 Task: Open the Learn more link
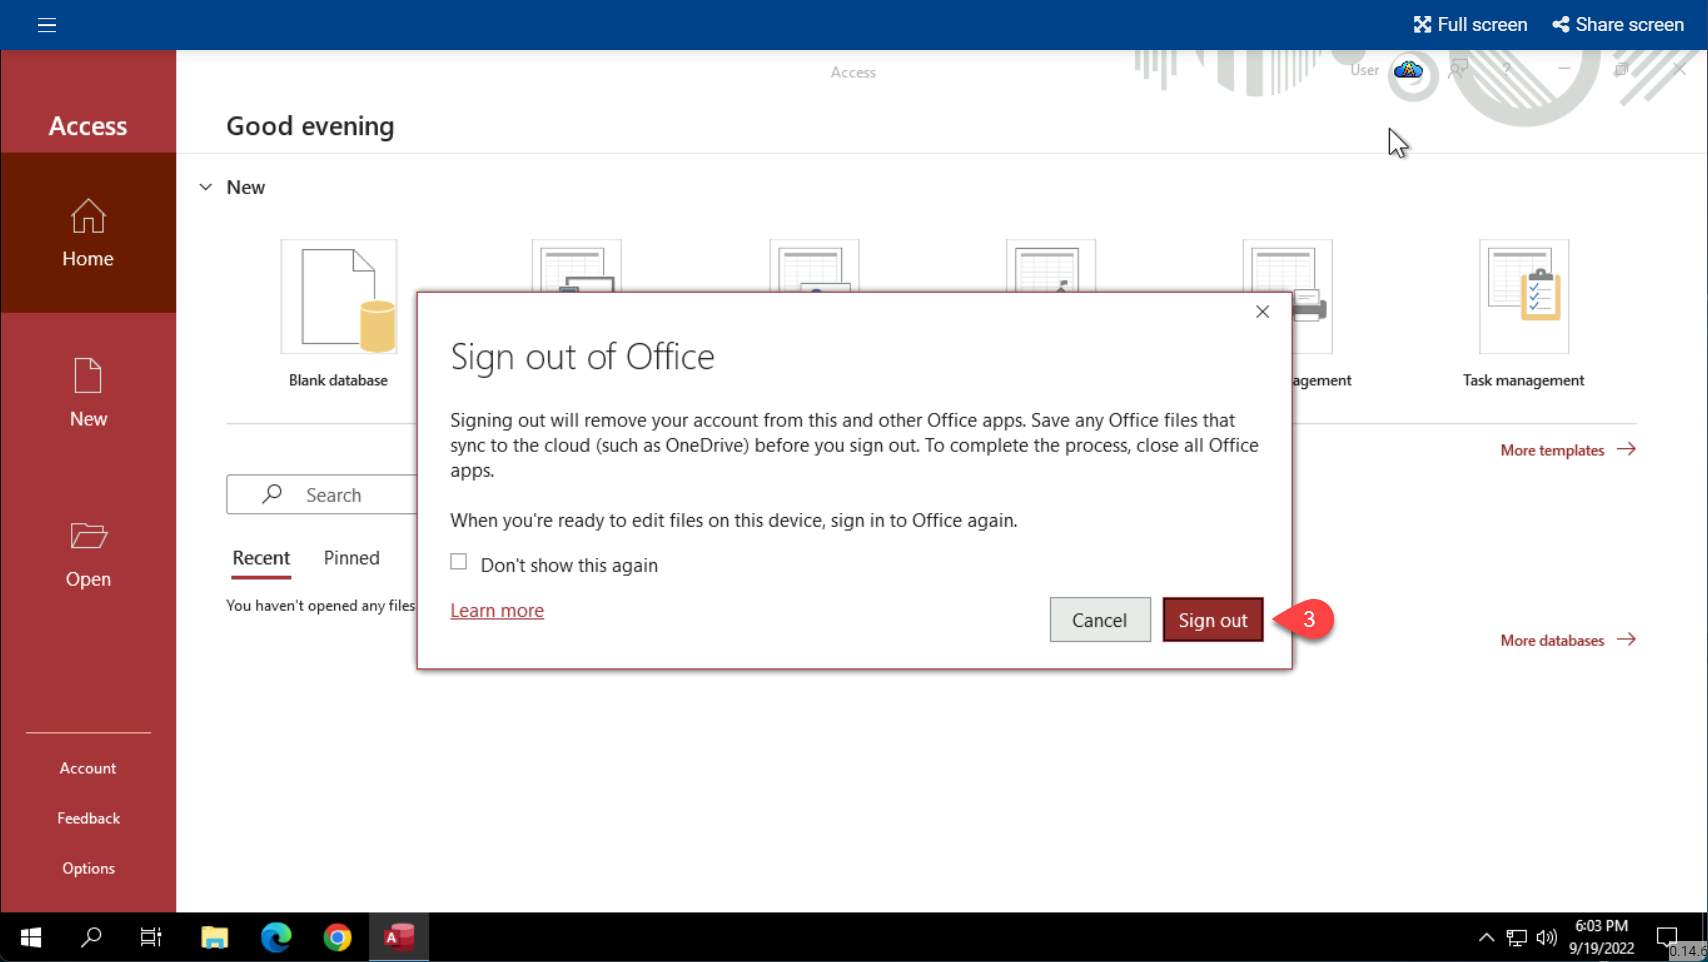[x=497, y=610]
